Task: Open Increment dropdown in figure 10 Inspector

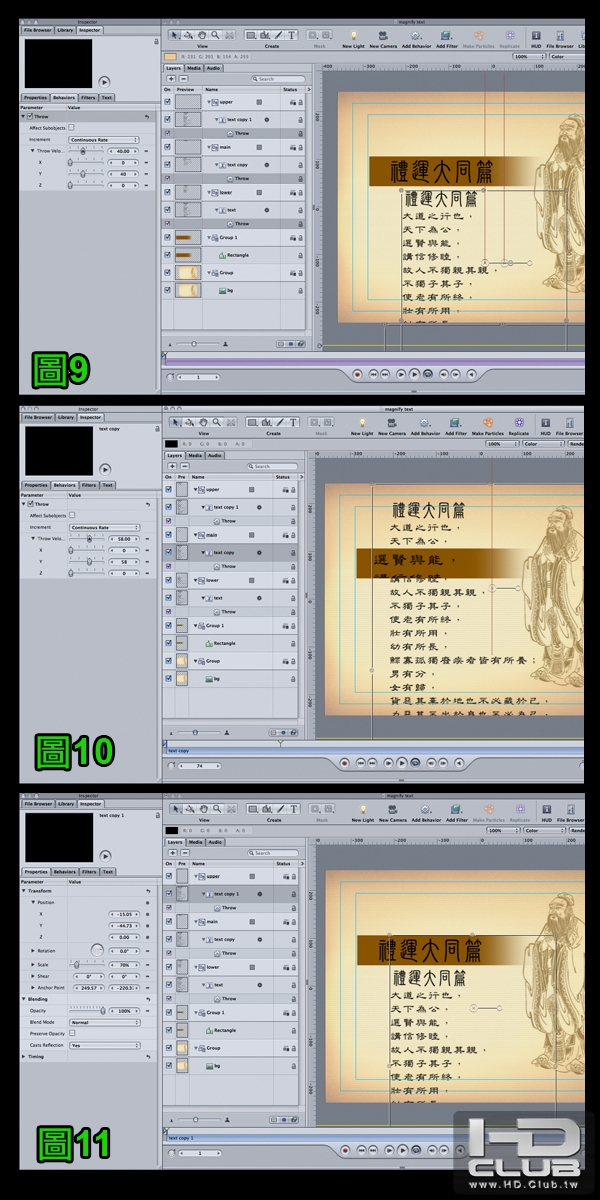Action: point(104,527)
